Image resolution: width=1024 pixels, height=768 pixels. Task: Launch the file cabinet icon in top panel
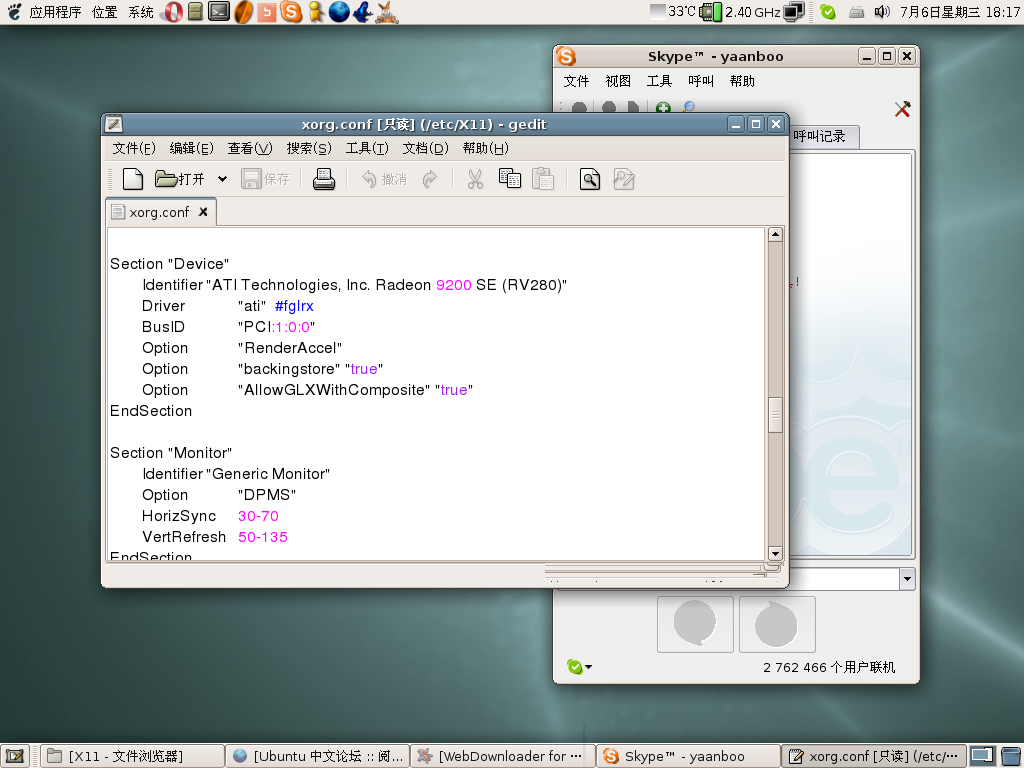(x=195, y=12)
